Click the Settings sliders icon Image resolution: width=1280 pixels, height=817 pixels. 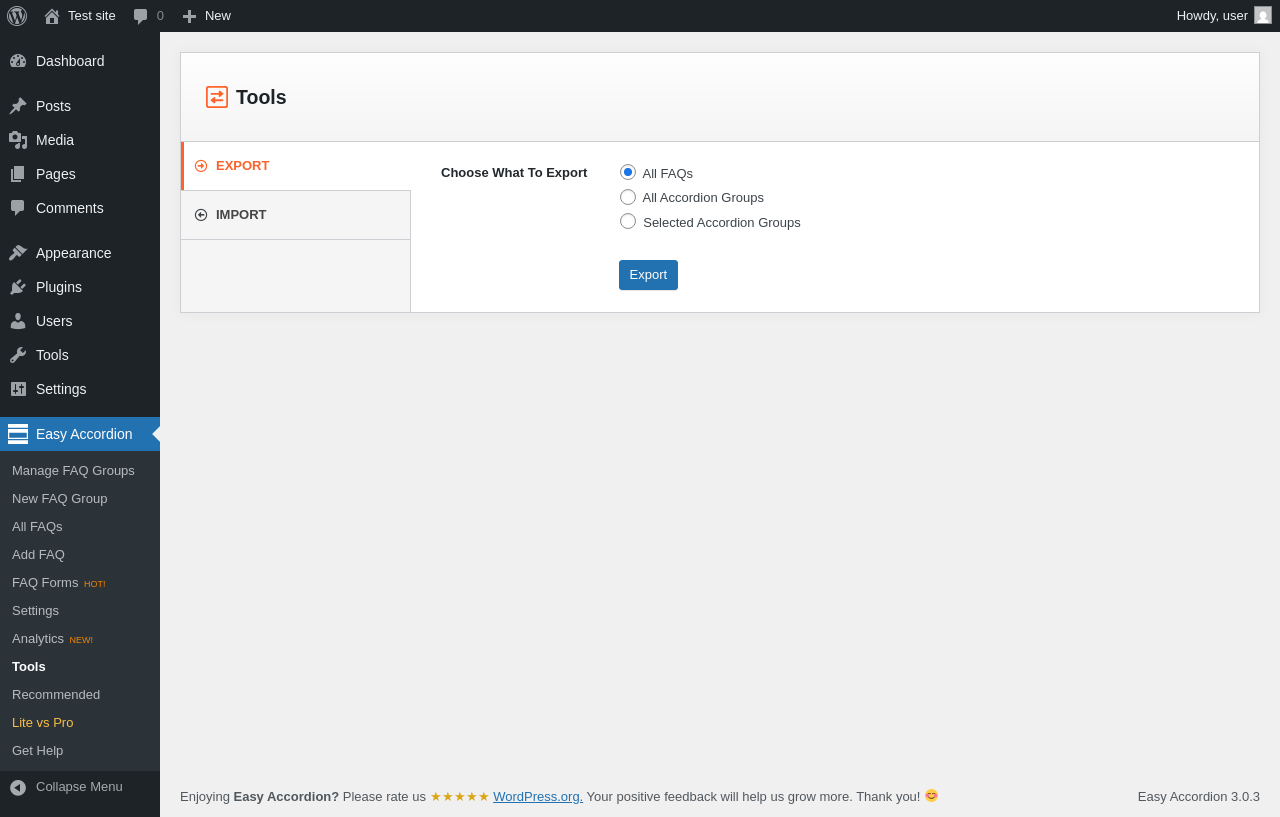[x=18, y=389]
